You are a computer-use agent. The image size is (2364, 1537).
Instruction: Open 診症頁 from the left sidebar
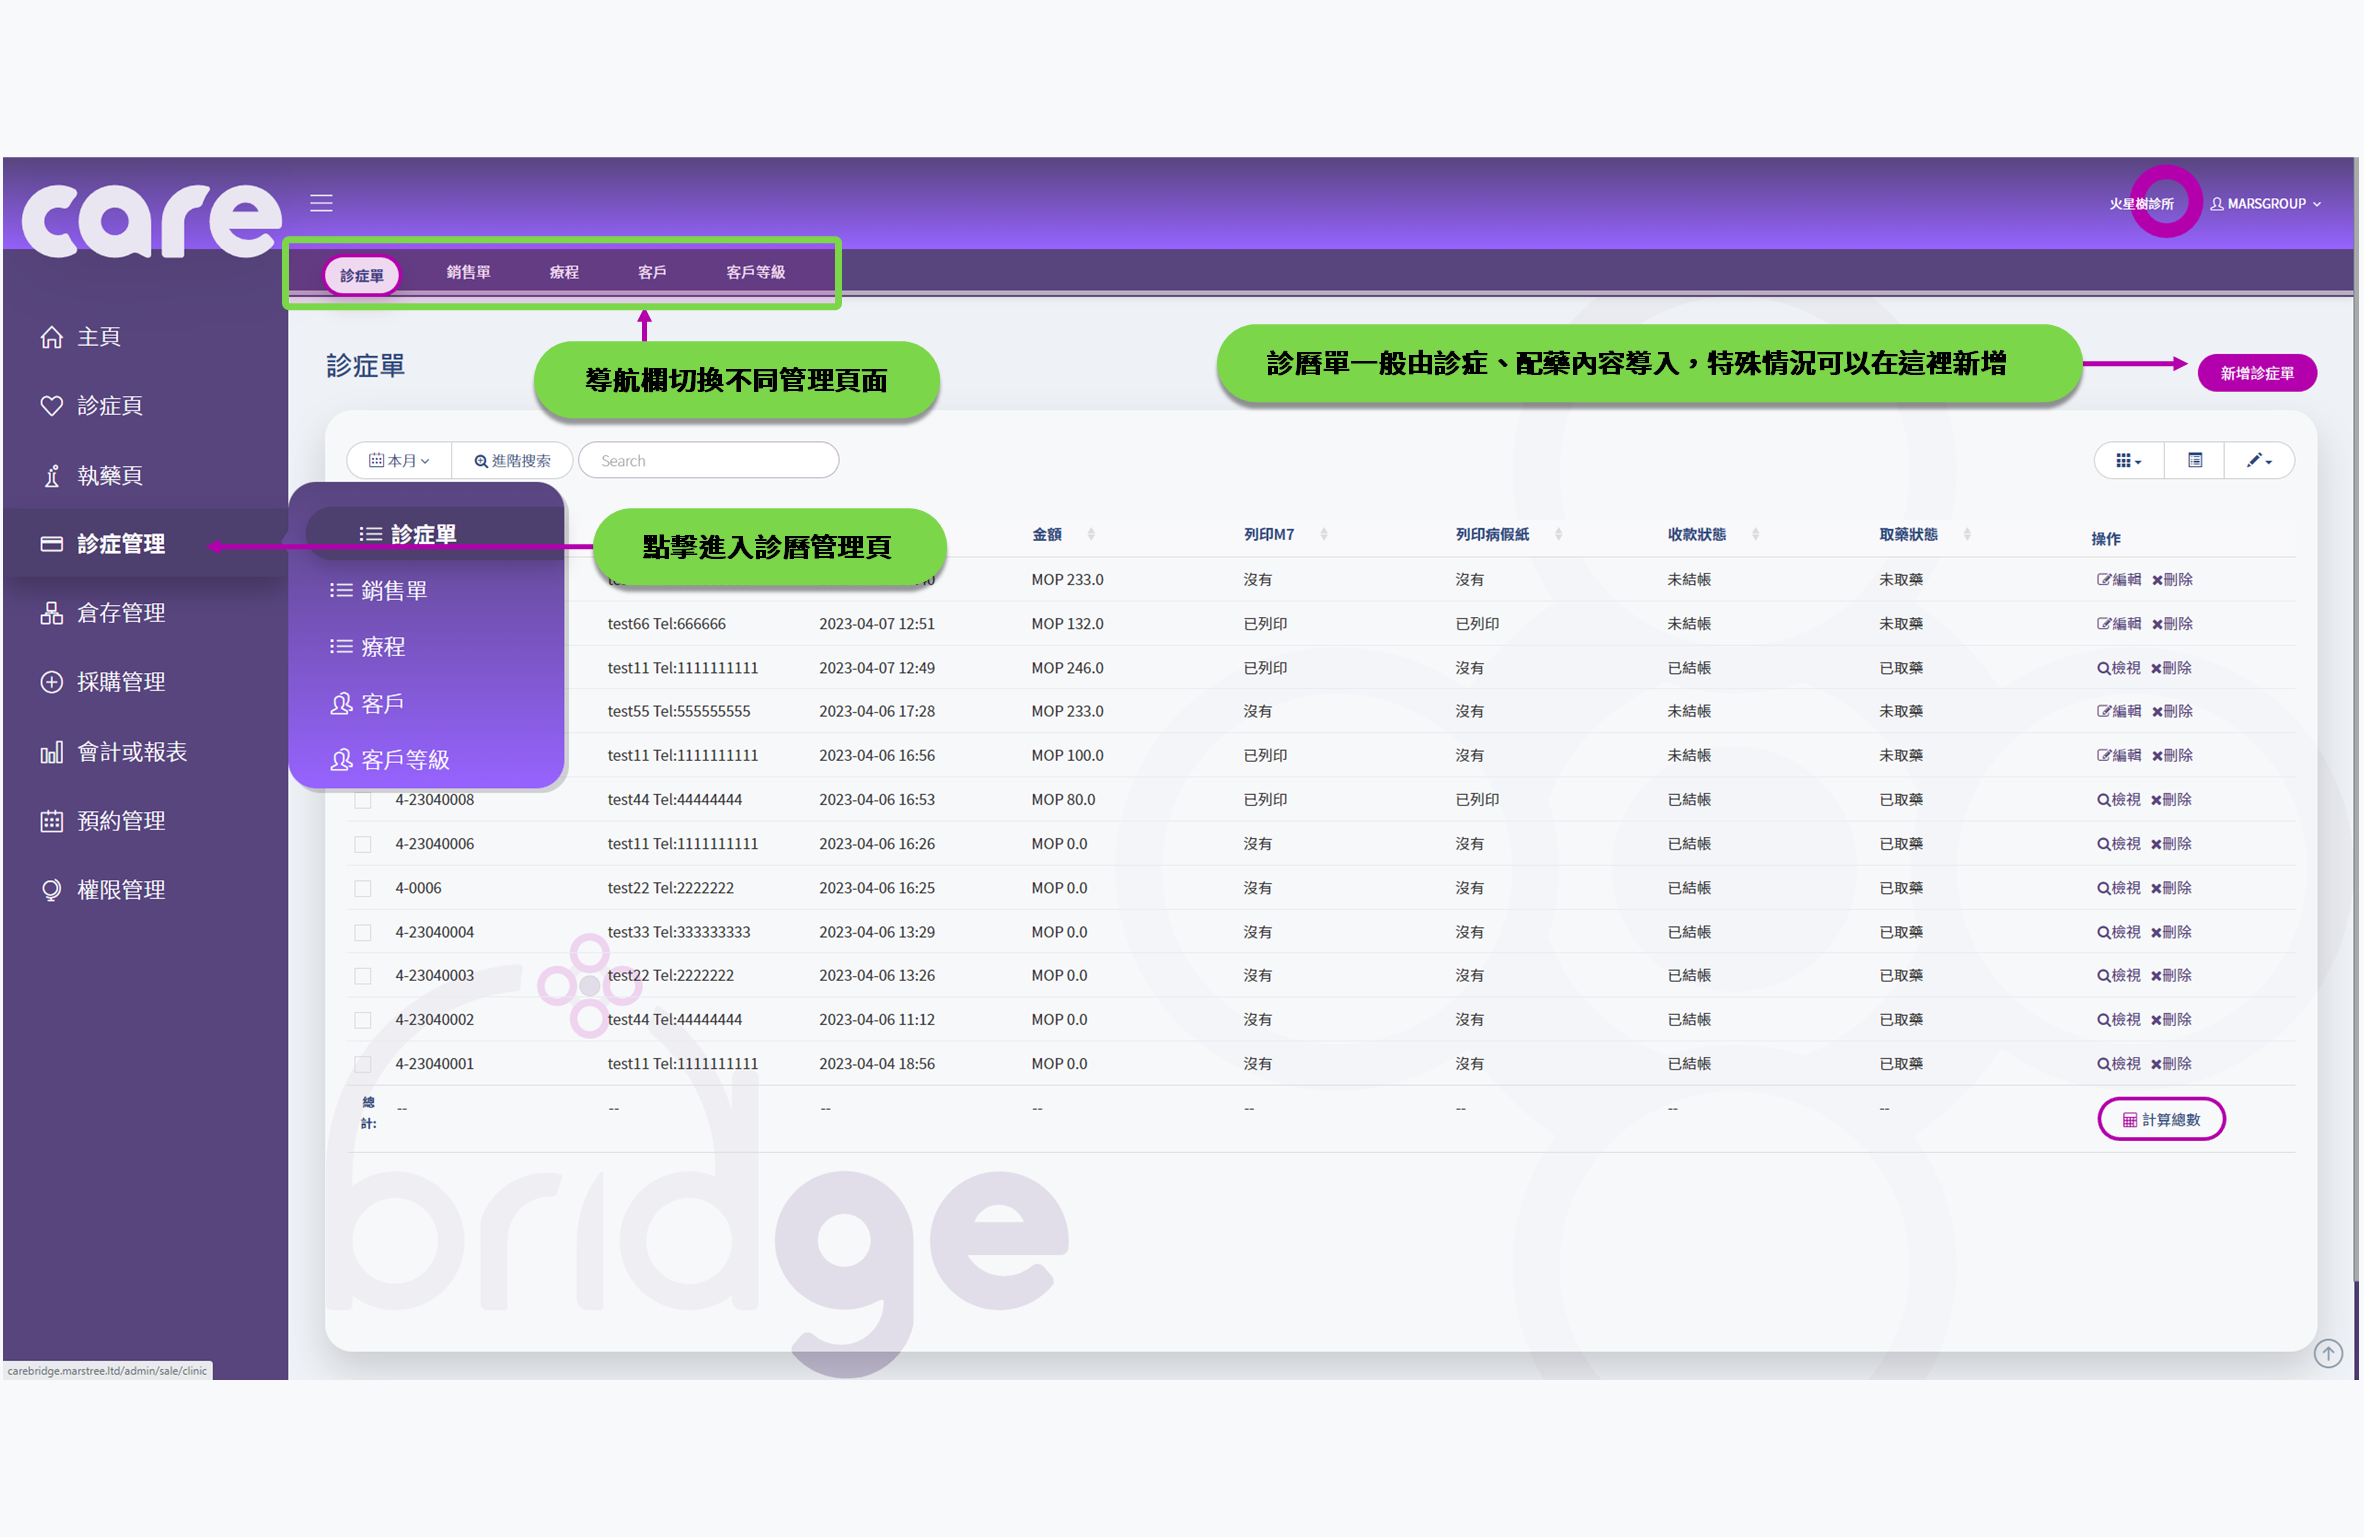[x=110, y=406]
